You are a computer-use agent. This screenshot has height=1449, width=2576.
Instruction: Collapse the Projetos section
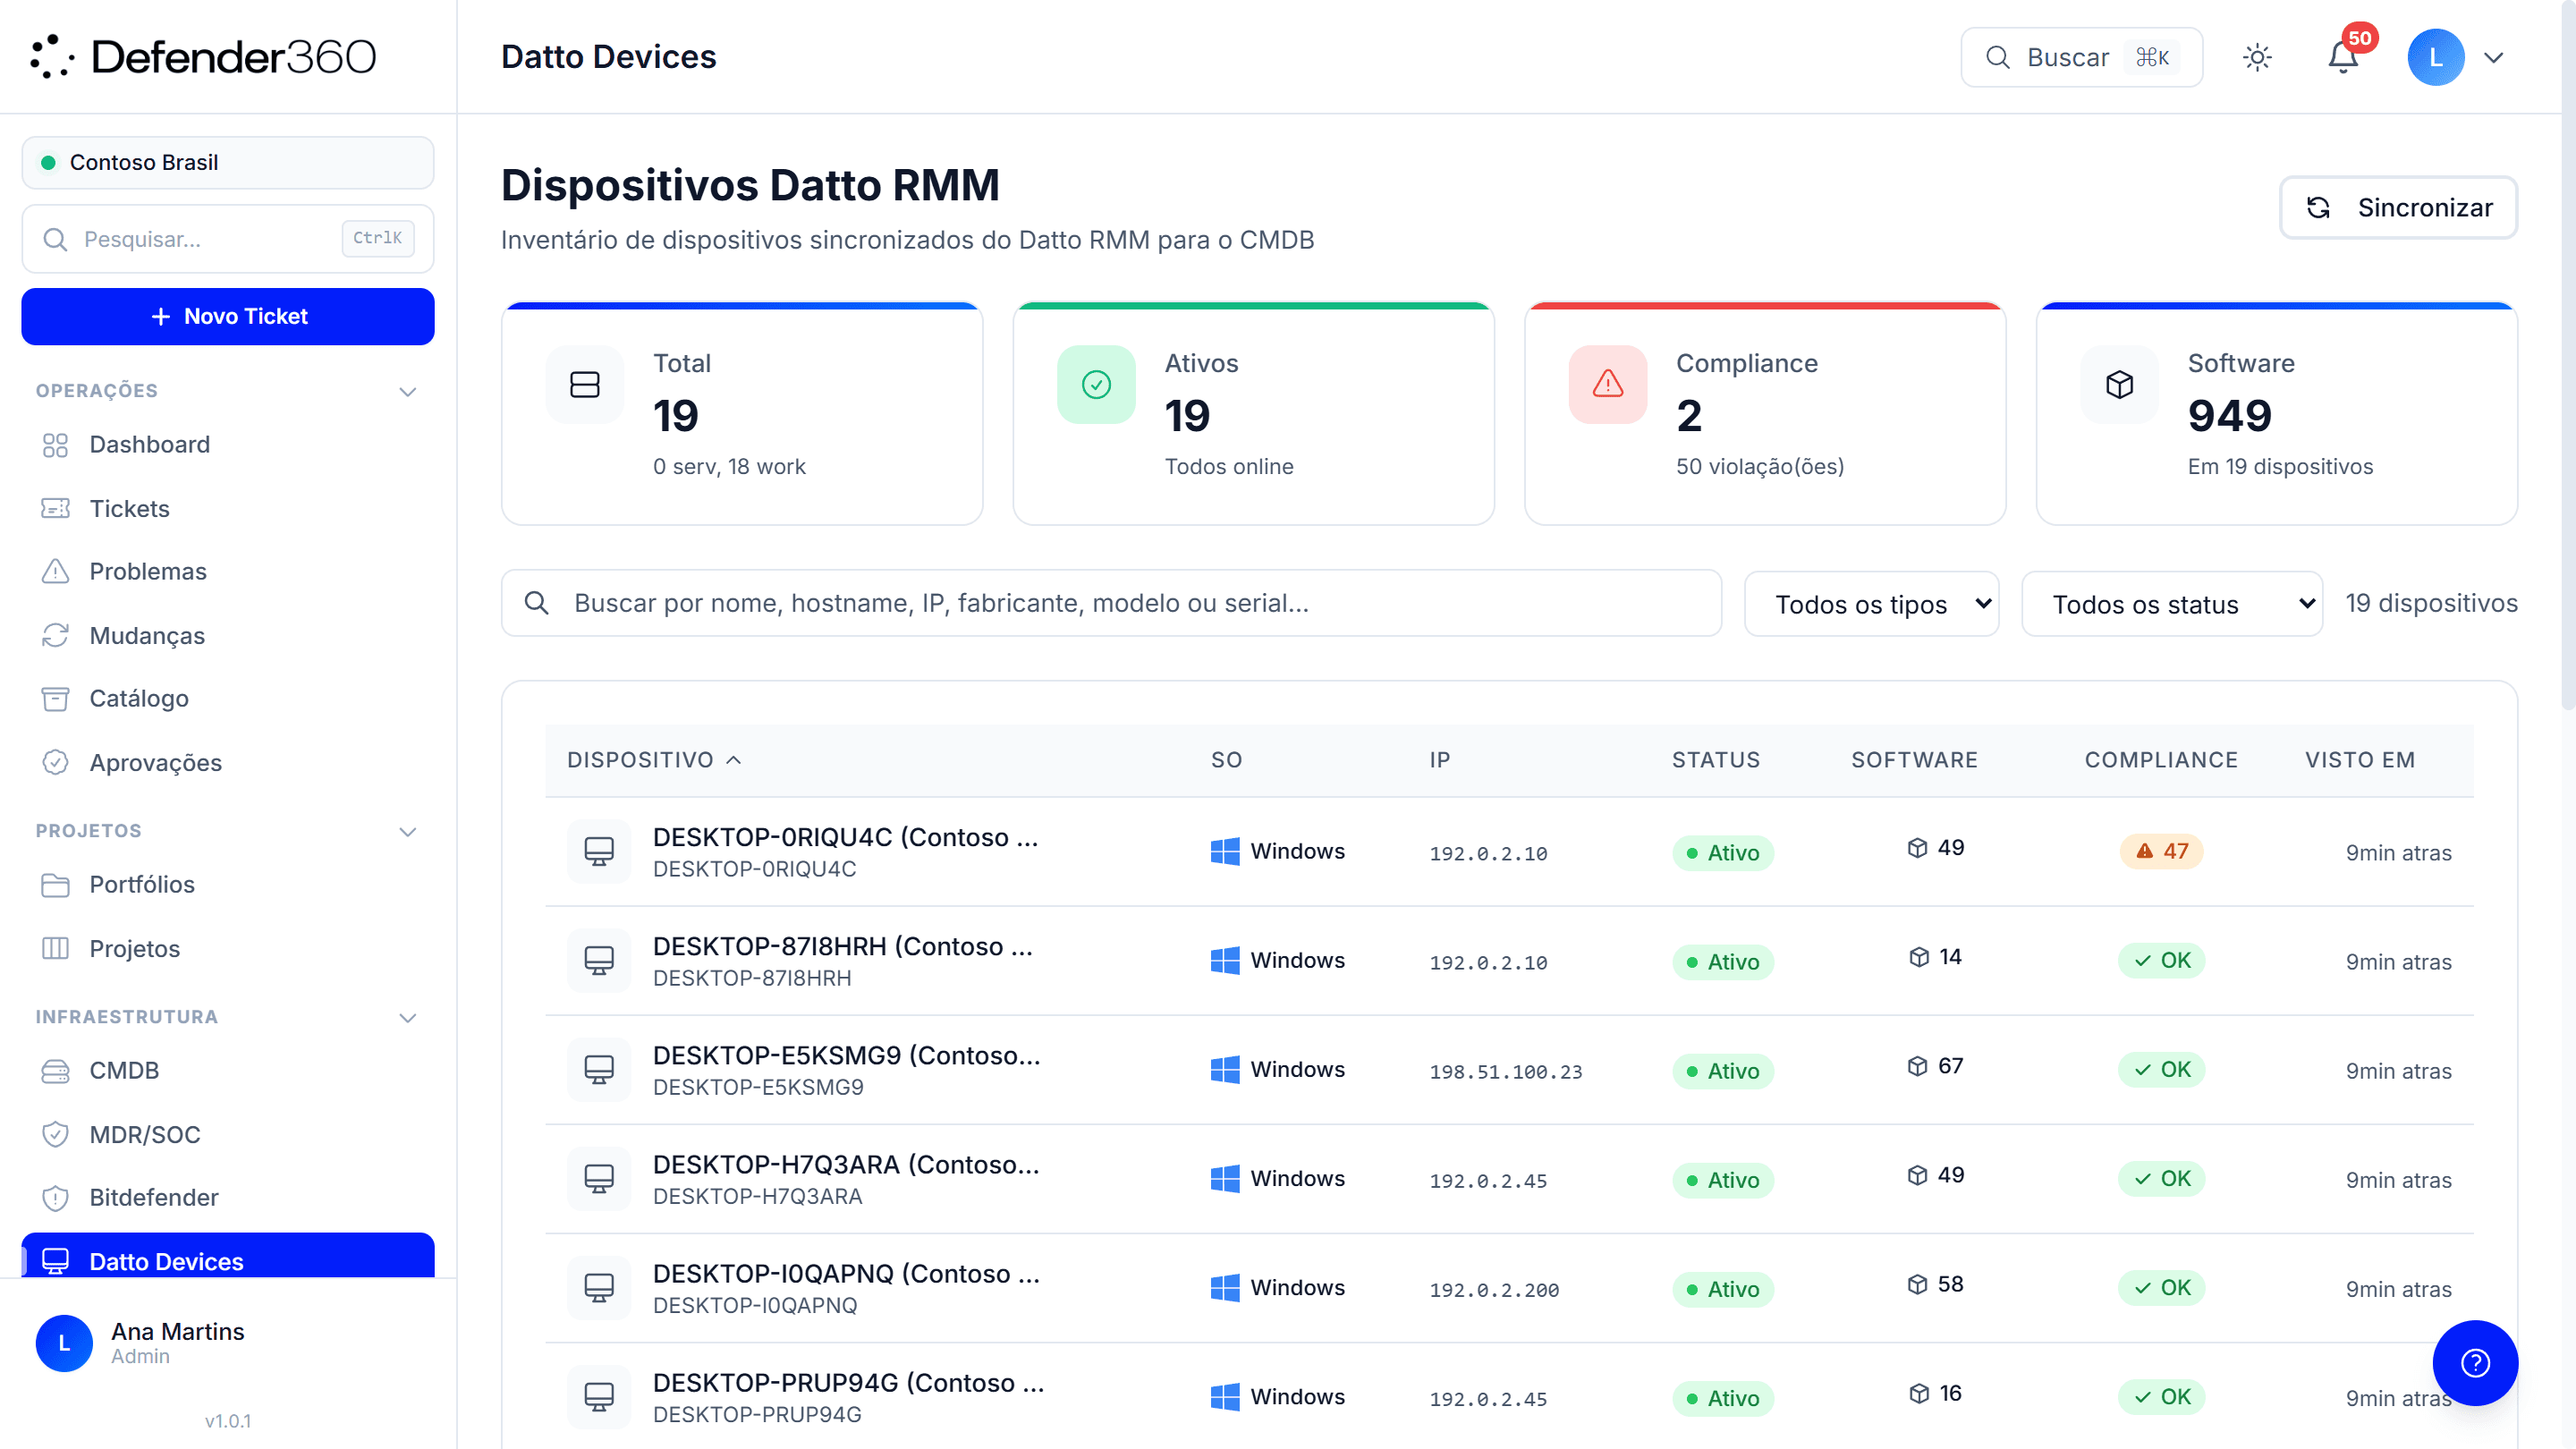pos(408,831)
